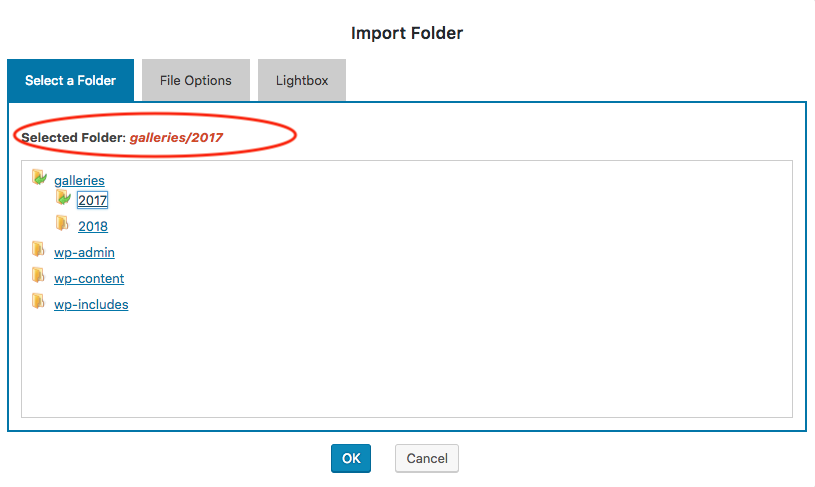Select the wp-includes folder link
This screenshot has width=815, height=487.
(x=91, y=305)
